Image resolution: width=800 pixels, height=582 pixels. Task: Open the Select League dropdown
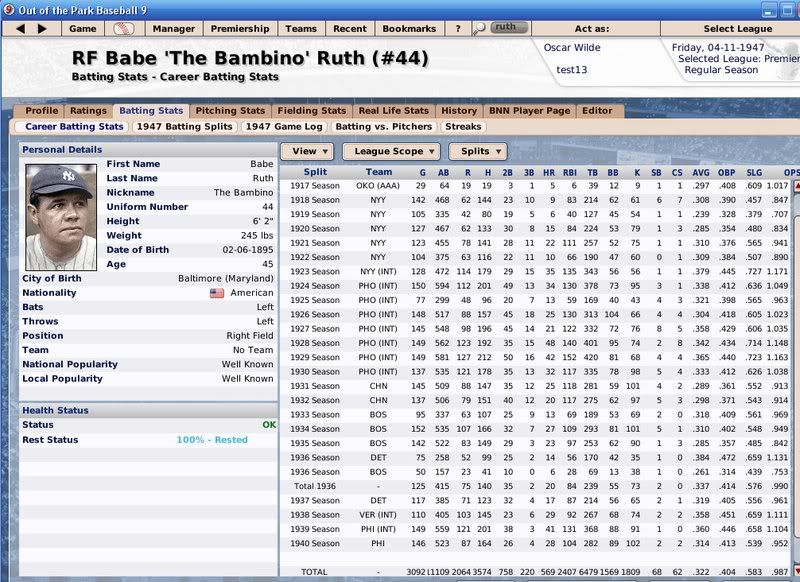click(x=738, y=28)
